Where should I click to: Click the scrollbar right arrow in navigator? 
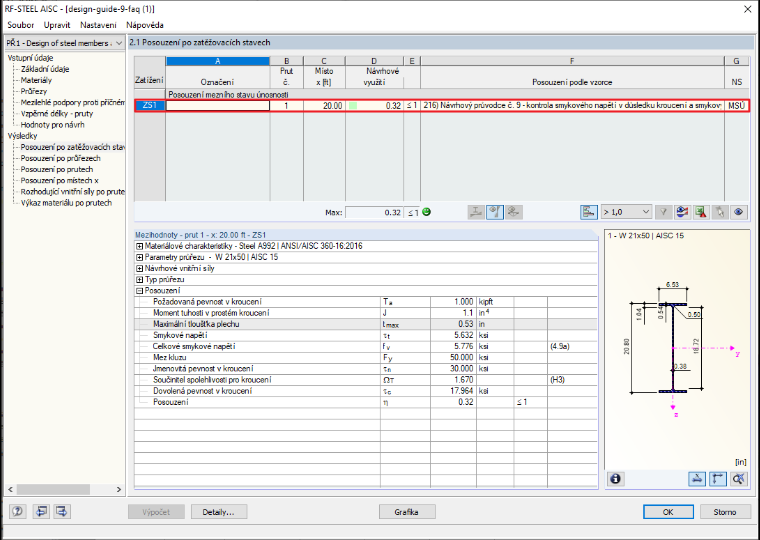coord(119,490)
